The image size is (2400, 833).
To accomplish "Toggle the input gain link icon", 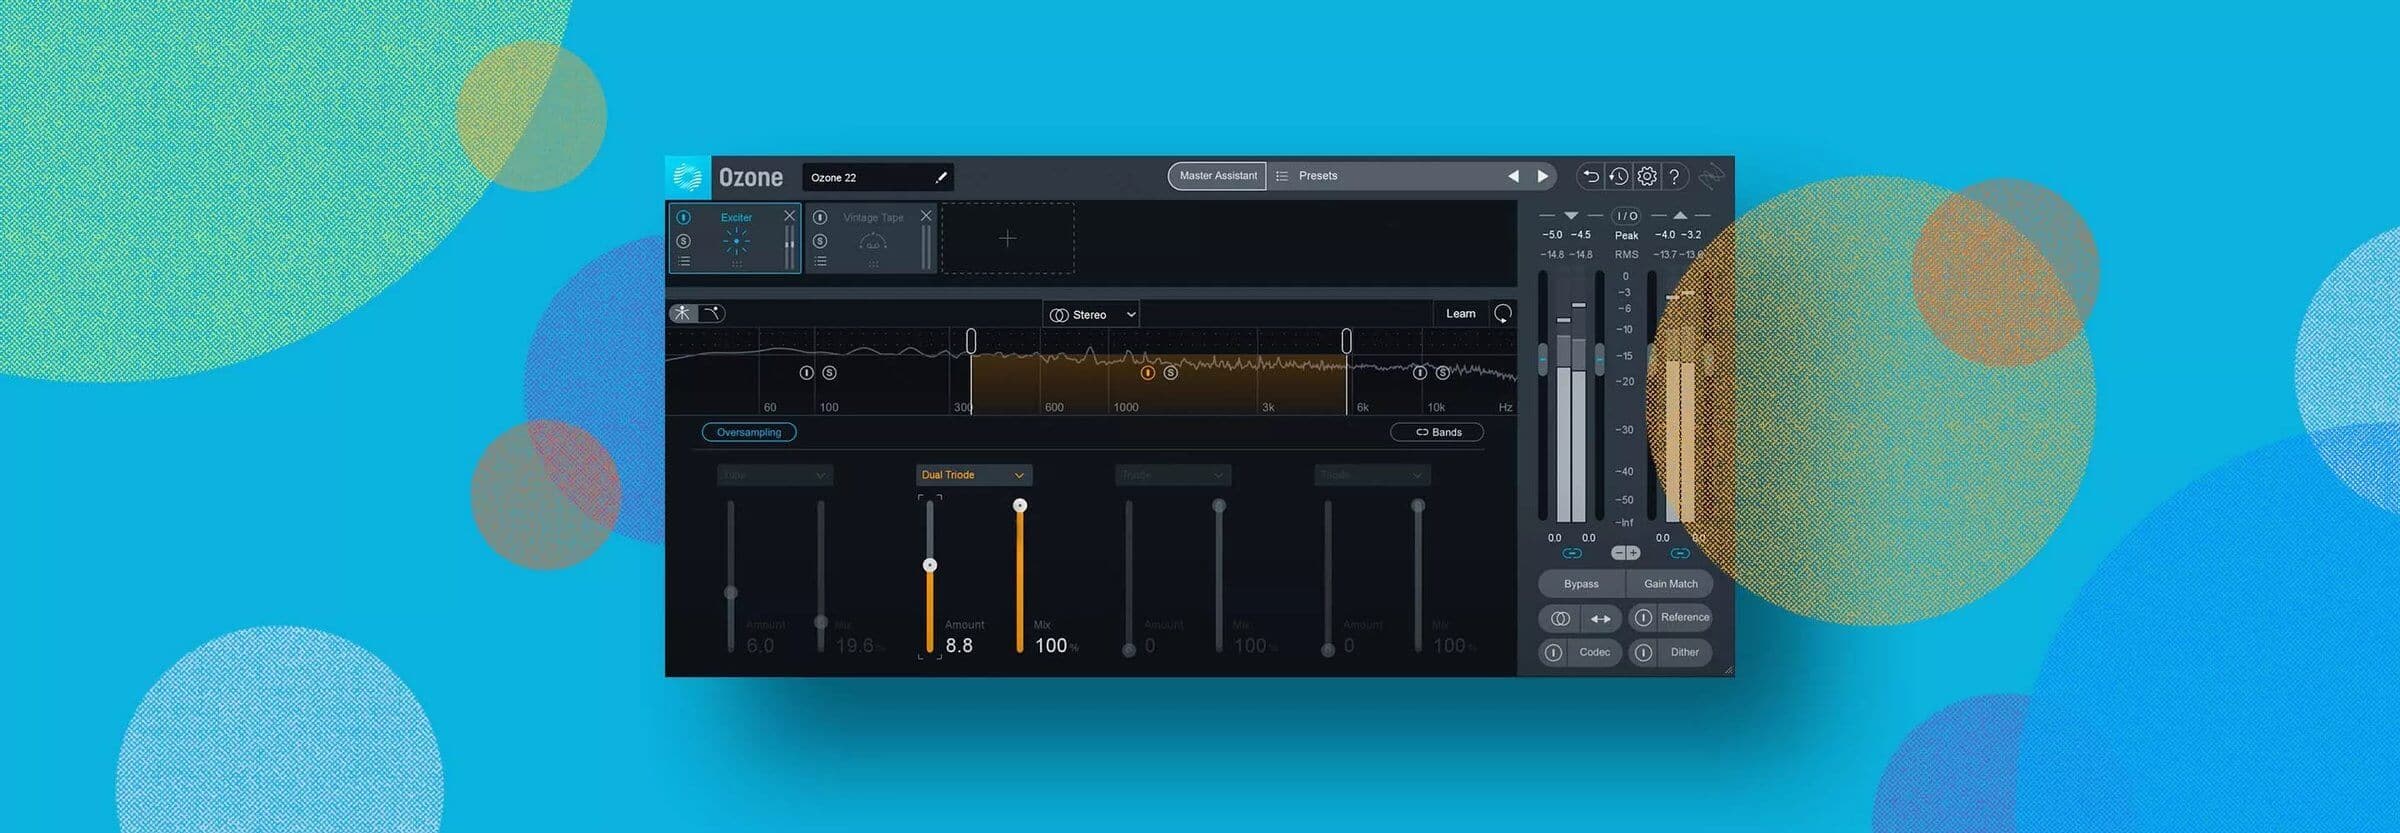I will (1572, 553).
